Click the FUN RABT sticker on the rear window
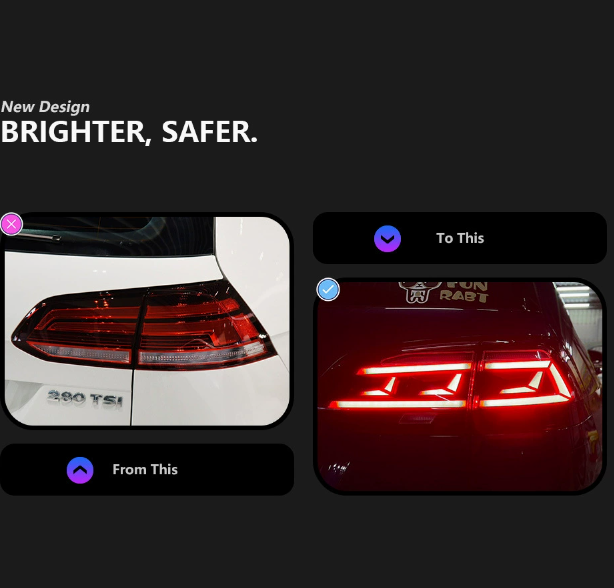Image resolution: width=614 pixels, height=588 pixels. 464,291
